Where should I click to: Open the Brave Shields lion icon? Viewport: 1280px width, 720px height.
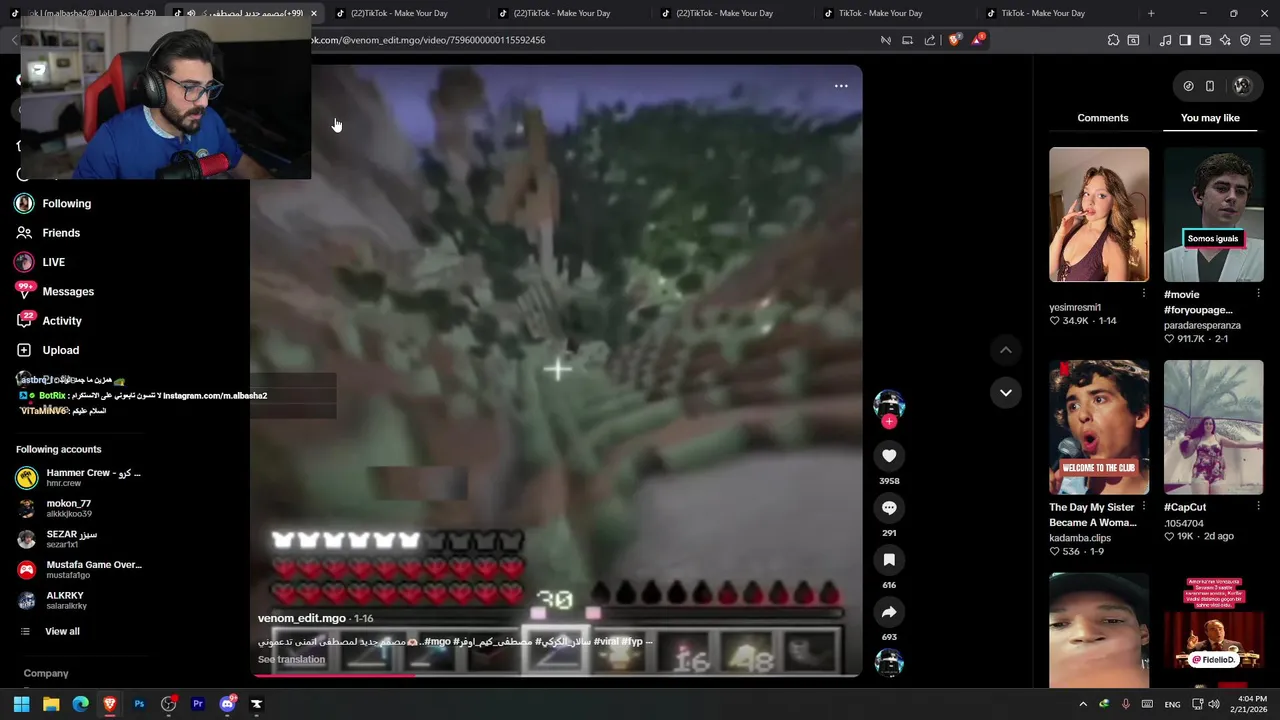point(954,40)
